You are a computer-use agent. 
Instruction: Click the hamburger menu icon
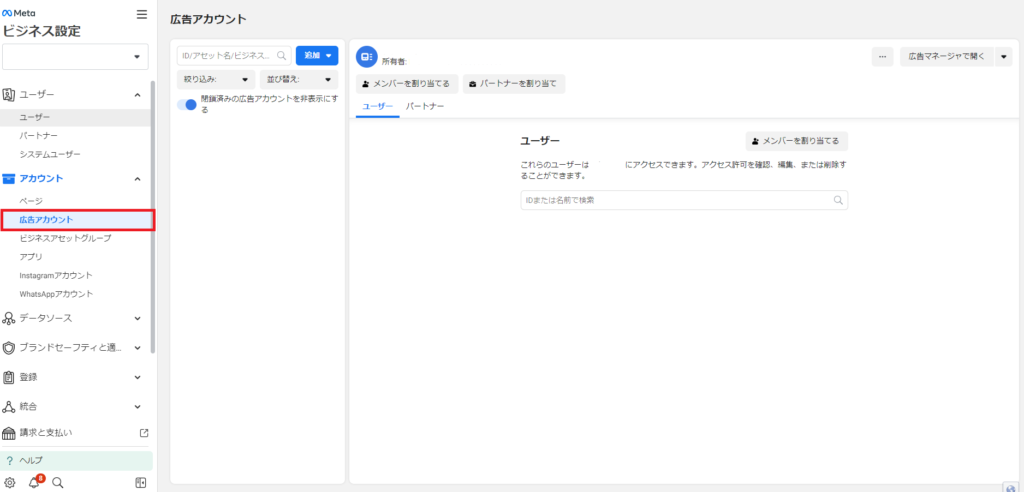click(x=141, y=15)
